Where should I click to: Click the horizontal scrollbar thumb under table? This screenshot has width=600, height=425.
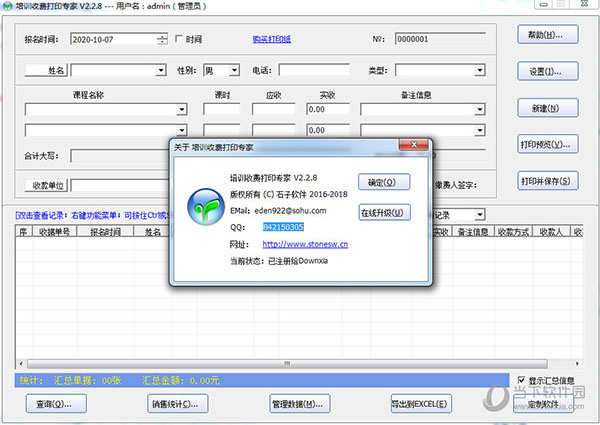pyautogui.click(x=287, y=363)
